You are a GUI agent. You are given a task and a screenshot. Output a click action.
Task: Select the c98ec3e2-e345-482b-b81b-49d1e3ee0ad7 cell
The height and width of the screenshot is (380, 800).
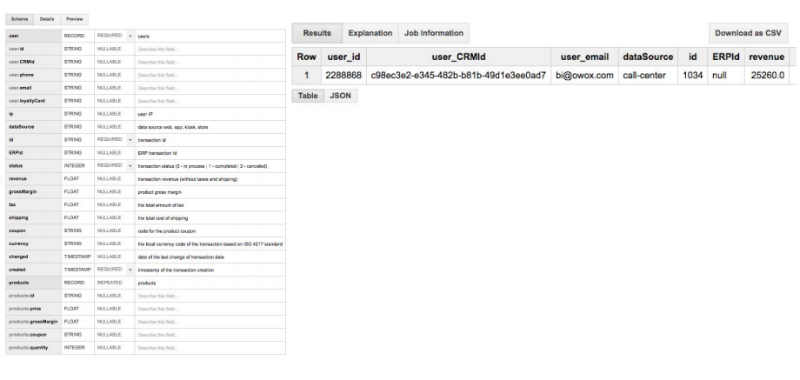coord(458,75)
